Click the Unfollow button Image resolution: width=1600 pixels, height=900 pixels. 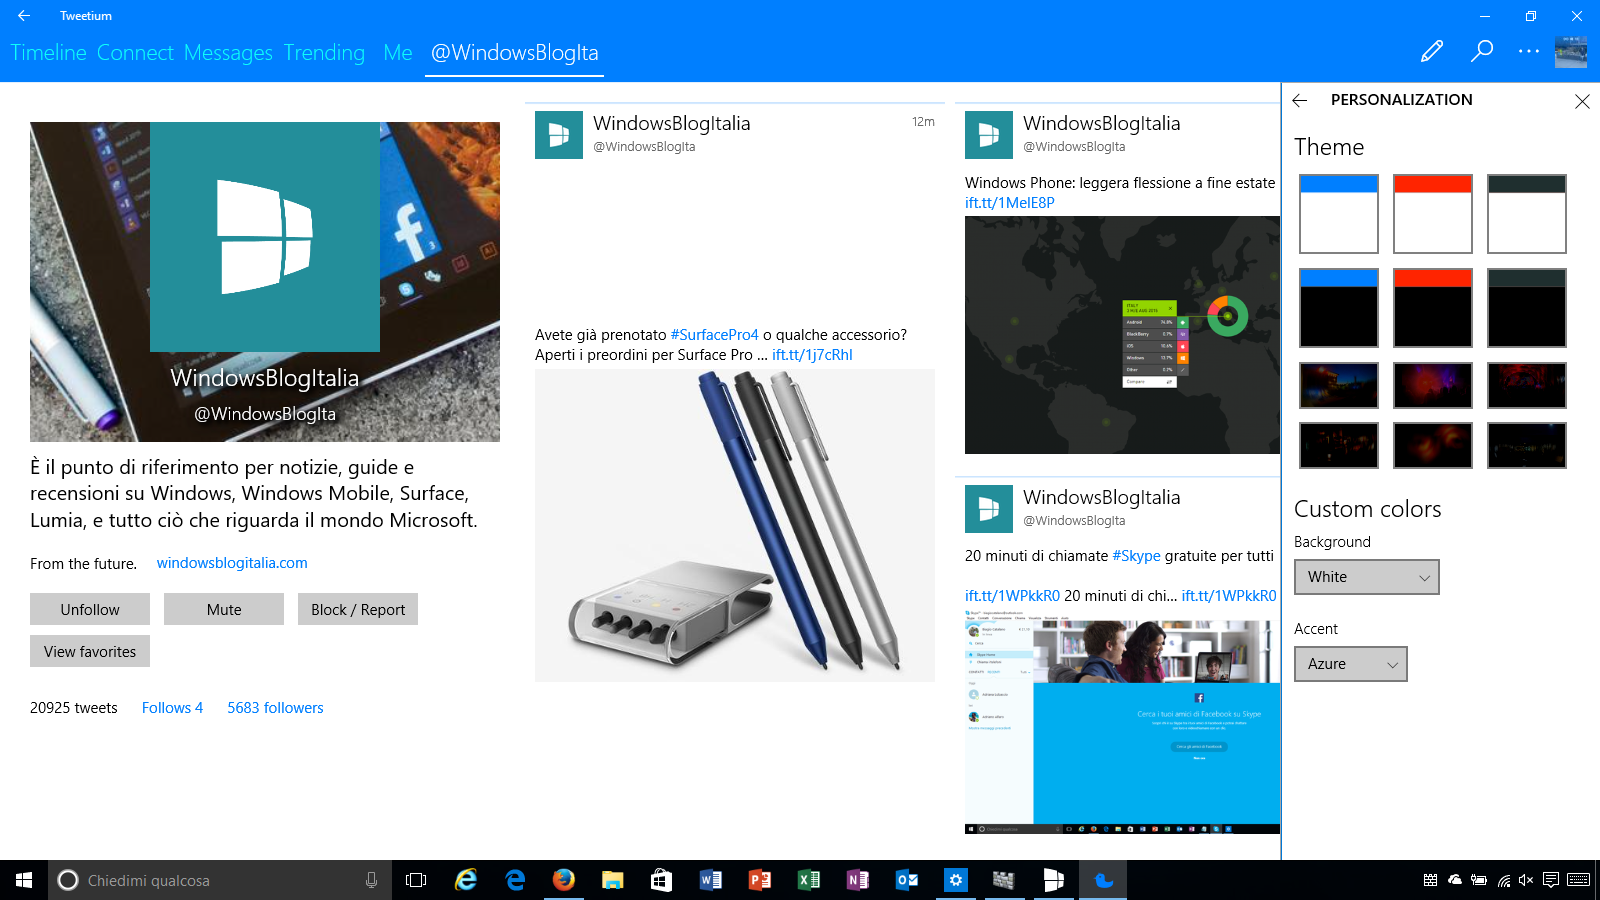(90, 609)
